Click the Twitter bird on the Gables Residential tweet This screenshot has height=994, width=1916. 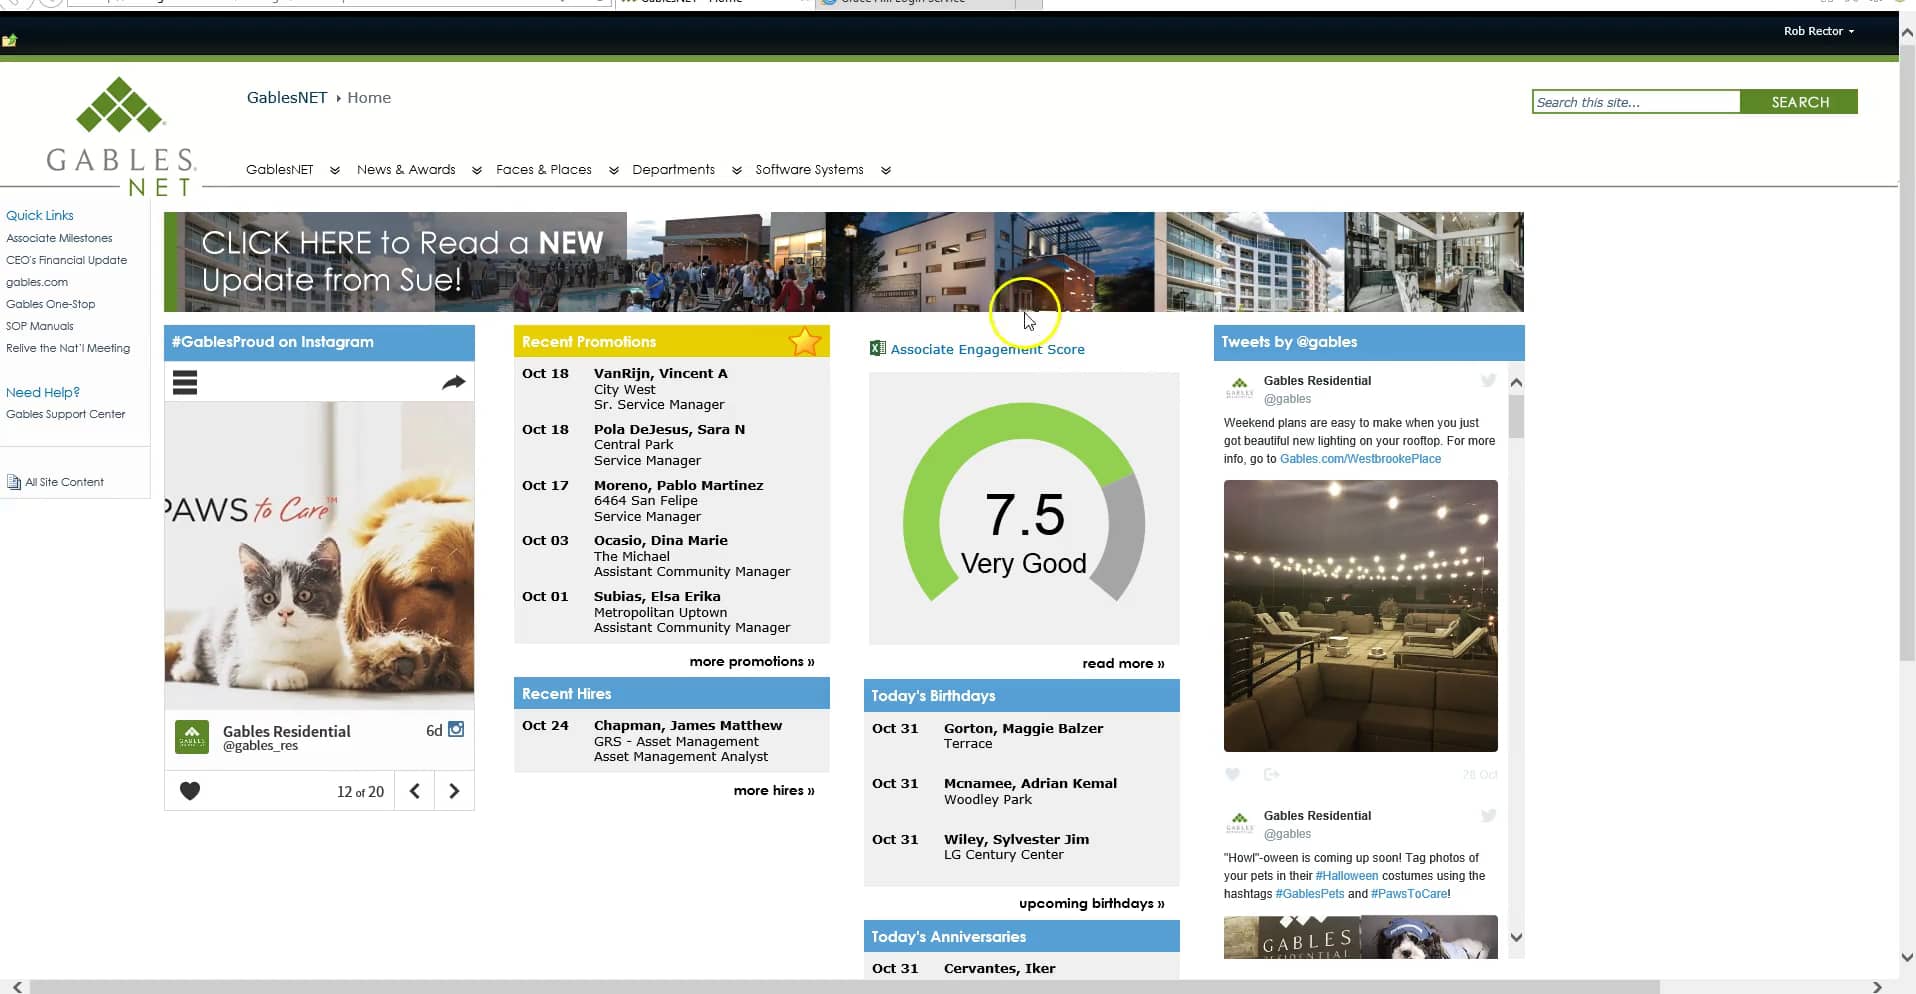(1487, 380)
